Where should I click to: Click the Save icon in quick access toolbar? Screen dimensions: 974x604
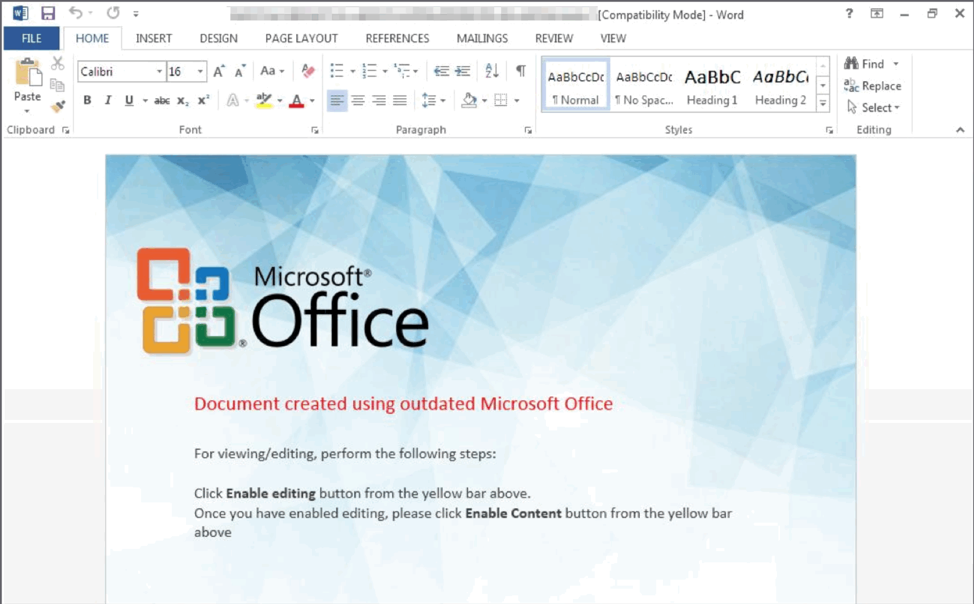[48, 13]
